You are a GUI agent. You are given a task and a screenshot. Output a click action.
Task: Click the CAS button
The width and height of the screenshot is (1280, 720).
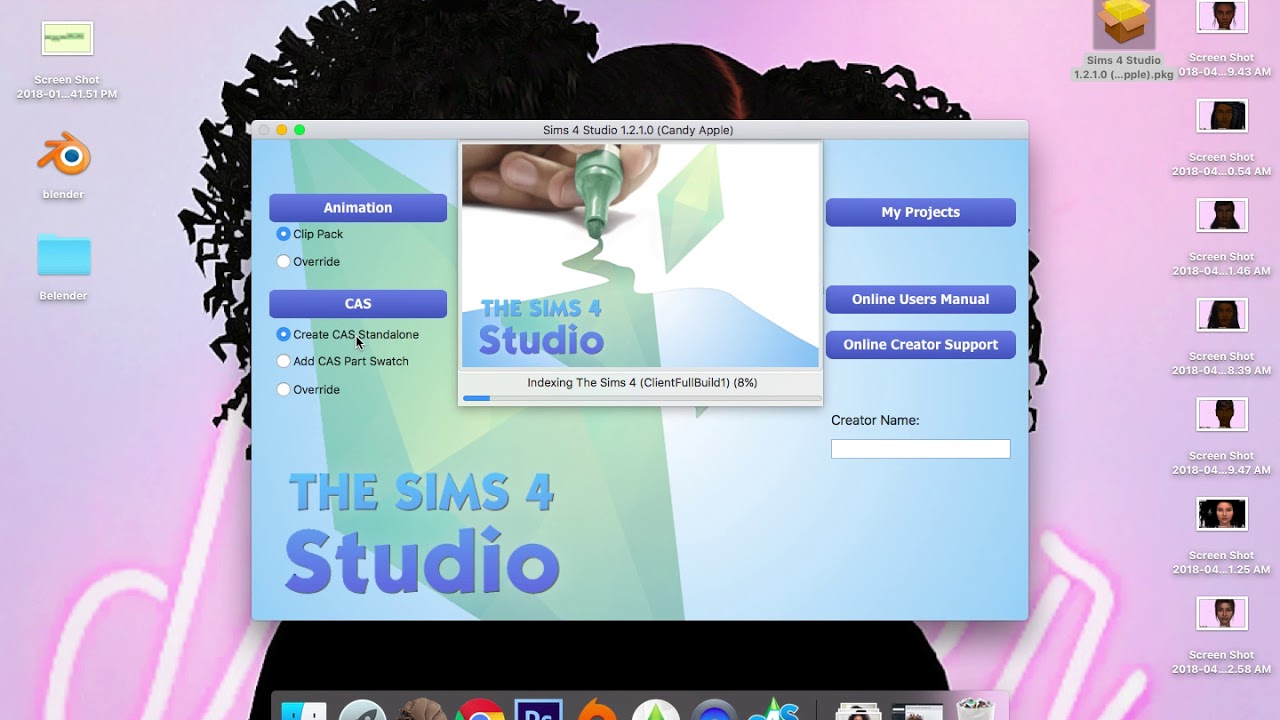[358, 304]
